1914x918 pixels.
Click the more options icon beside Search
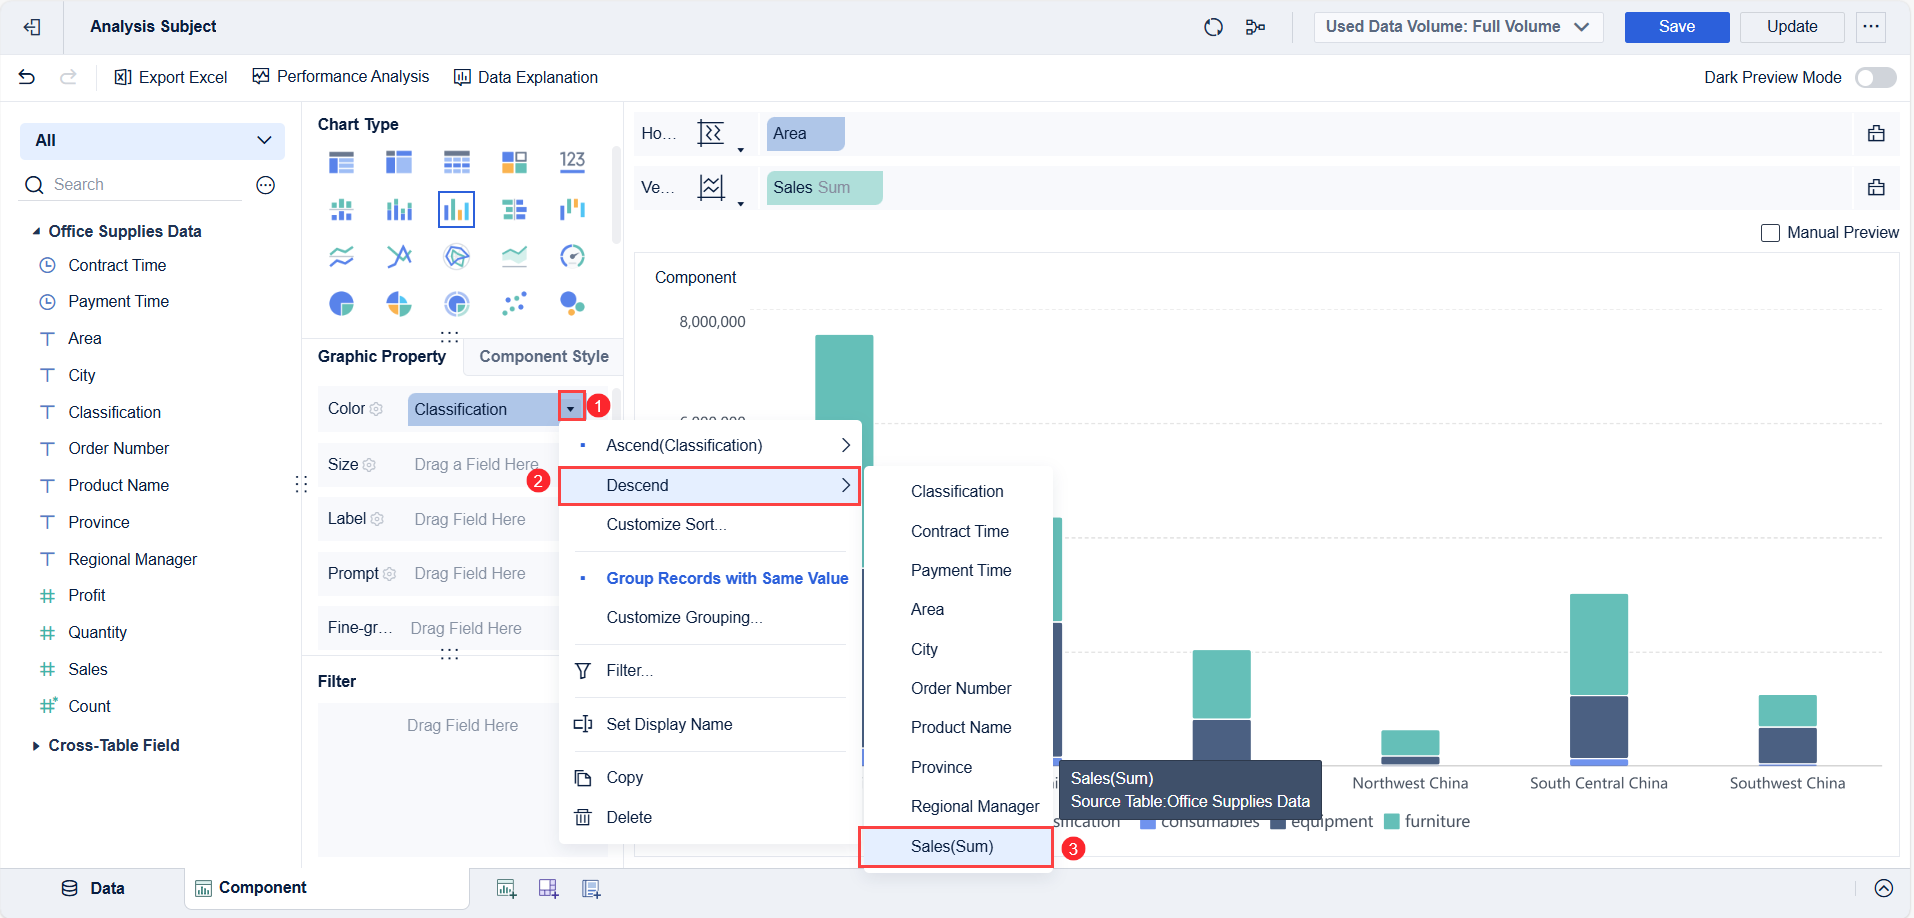click(266, 185)
